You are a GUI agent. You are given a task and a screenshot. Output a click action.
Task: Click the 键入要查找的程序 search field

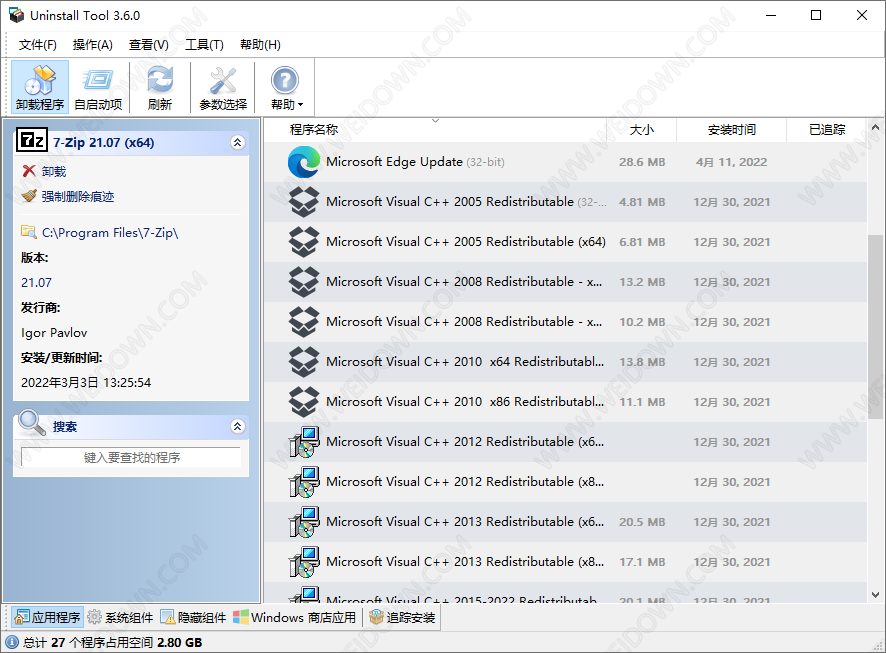click(131, 458)
